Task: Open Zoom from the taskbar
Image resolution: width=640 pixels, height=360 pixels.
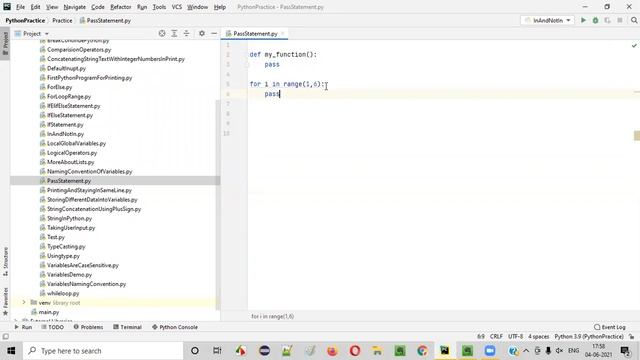Action: tap(490, 351)
